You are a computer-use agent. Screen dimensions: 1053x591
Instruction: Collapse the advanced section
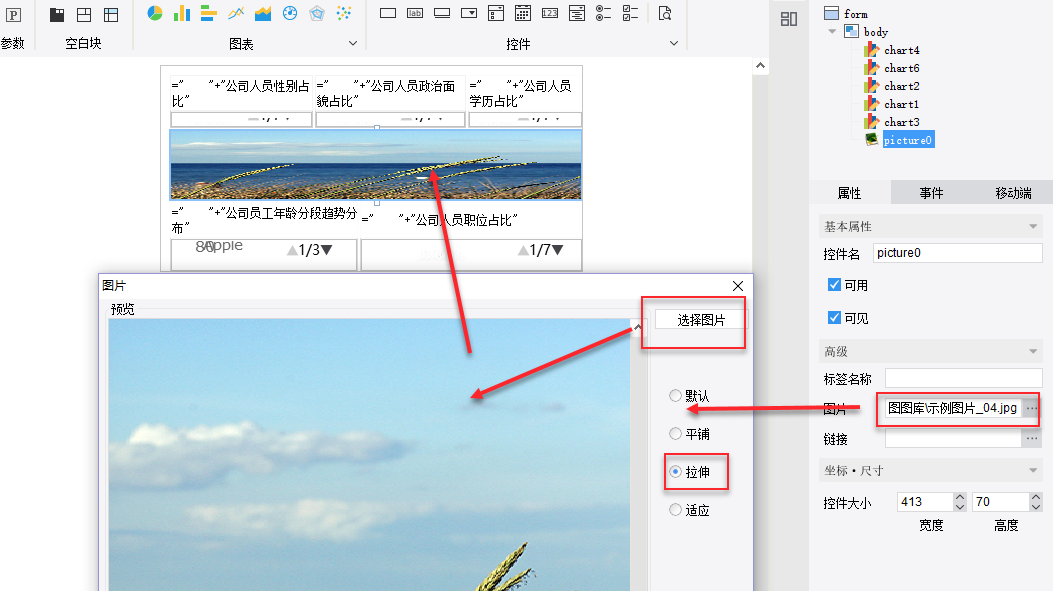tap(1033, 351)
